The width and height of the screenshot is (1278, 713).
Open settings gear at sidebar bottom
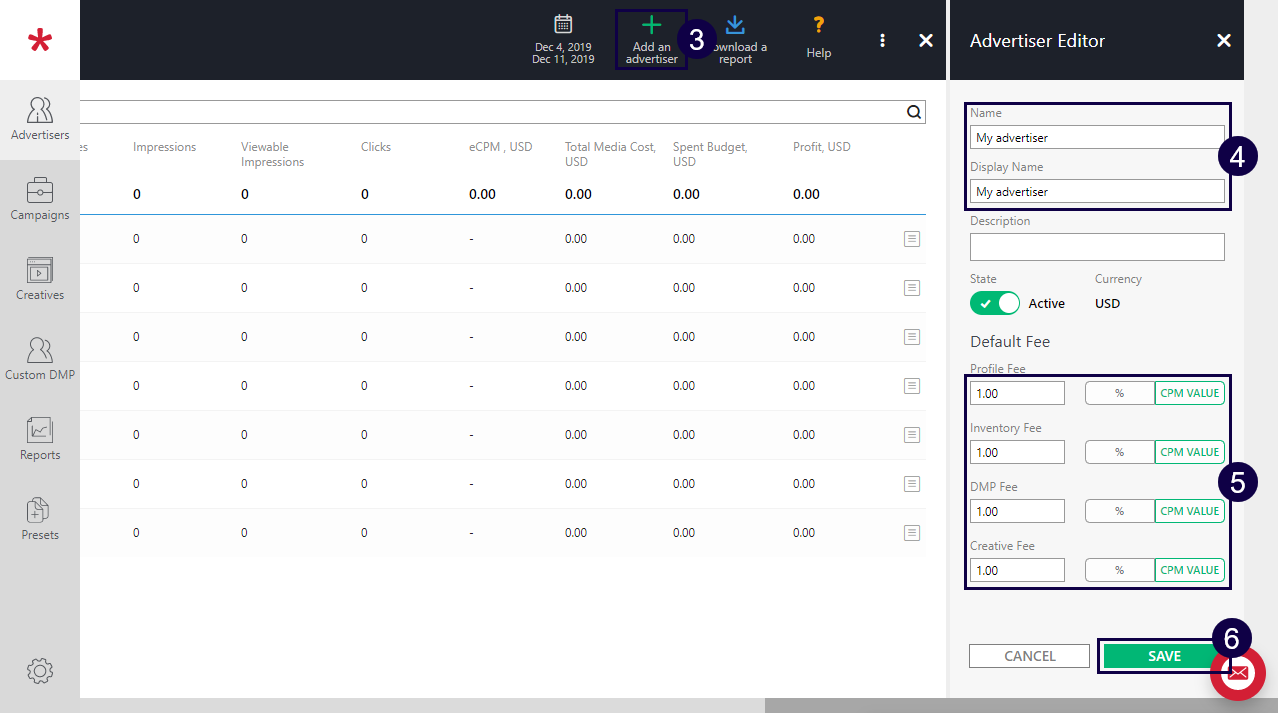(x=40, y=670)
